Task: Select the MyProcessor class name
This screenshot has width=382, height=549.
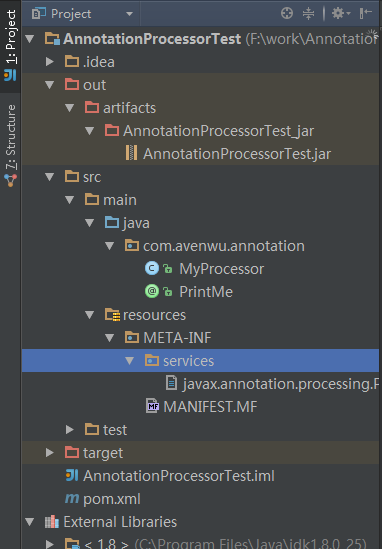Action: 222,269
